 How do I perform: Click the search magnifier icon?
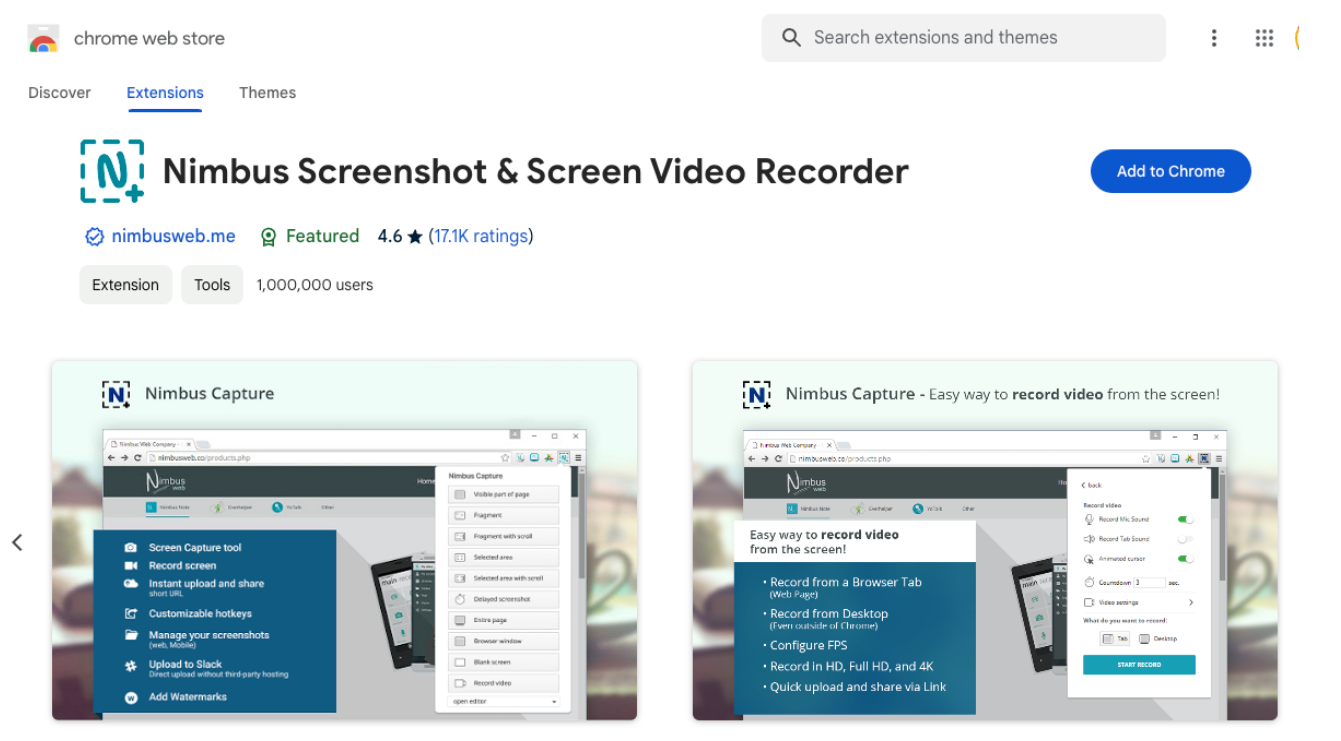point(791,38)
